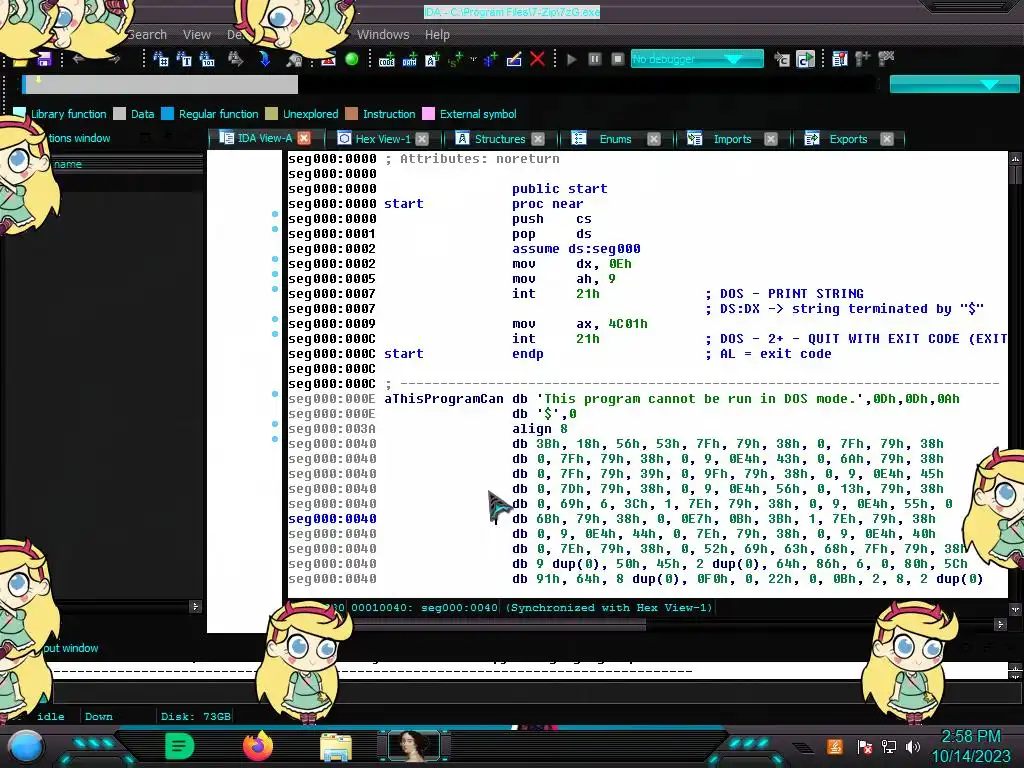Image resolution: width=1024 pixels, height=768 pixels.
Task: Click the Save database floppy icon
Action: pyautogui.click(x=44, y=59)
